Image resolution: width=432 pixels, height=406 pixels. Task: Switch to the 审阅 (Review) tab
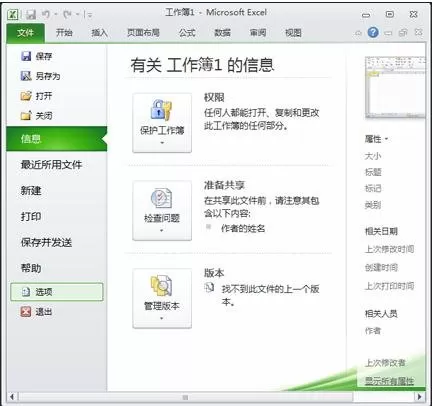coord(258,33)
